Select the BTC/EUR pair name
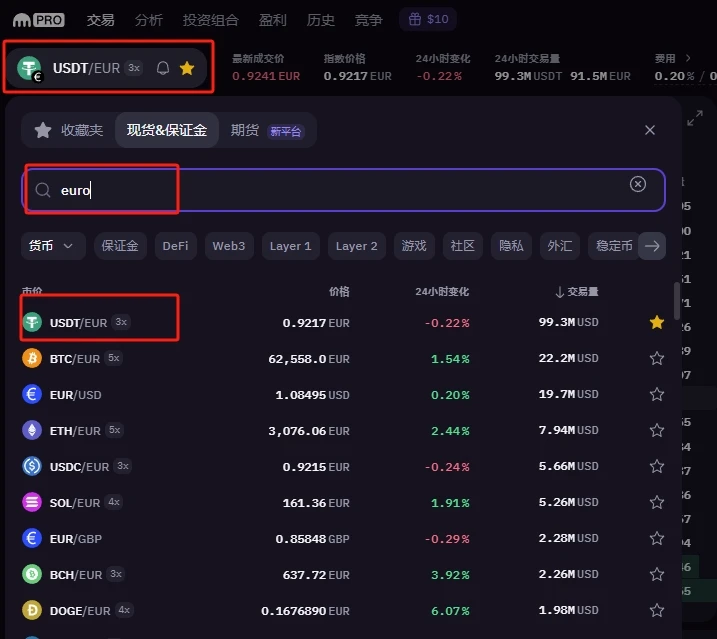The height and width of the screenshot is (639, 717). [x=75, y=359]
